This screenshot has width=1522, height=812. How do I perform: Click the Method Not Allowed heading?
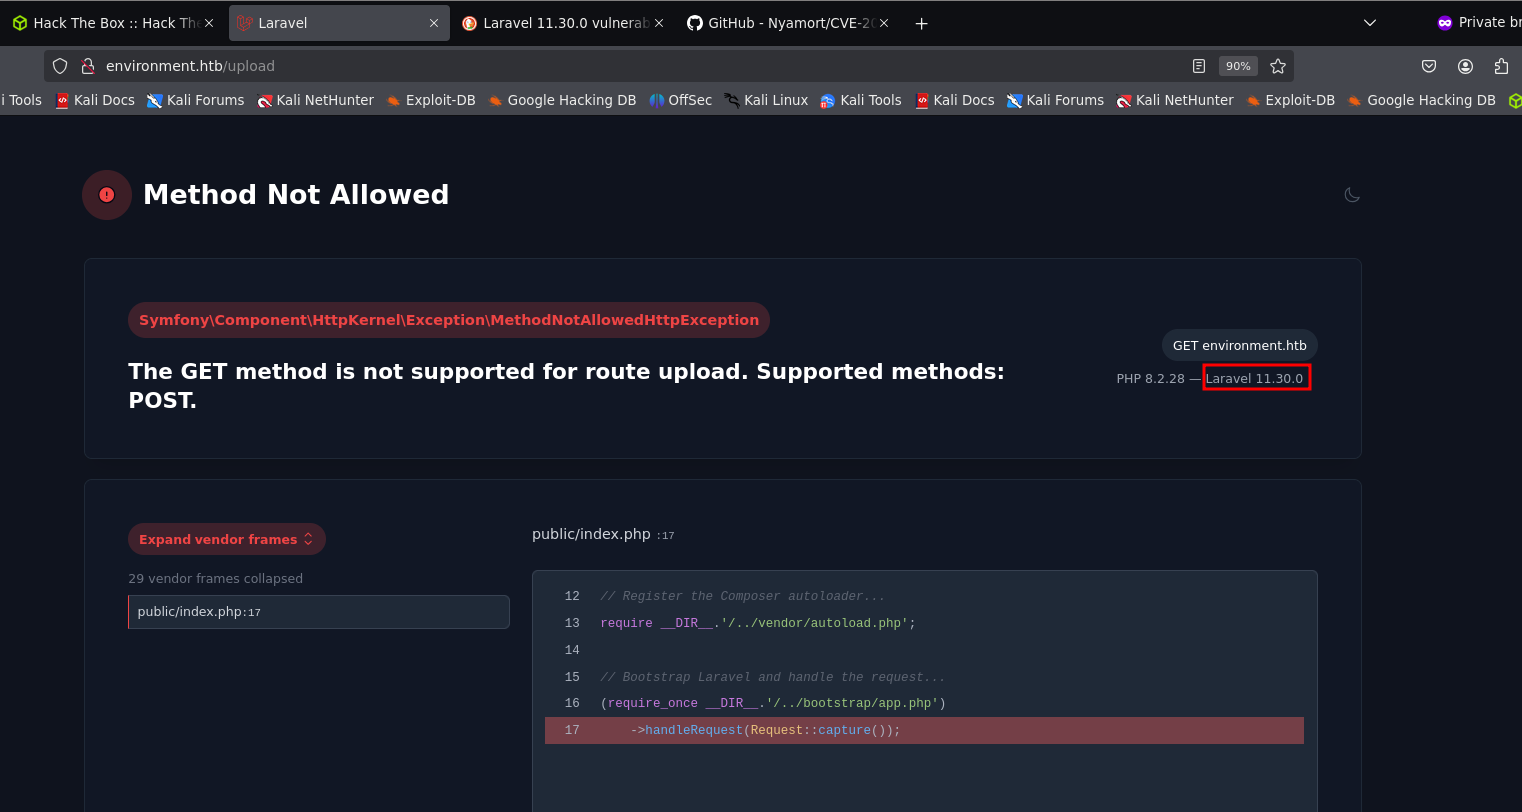point(296,194)
